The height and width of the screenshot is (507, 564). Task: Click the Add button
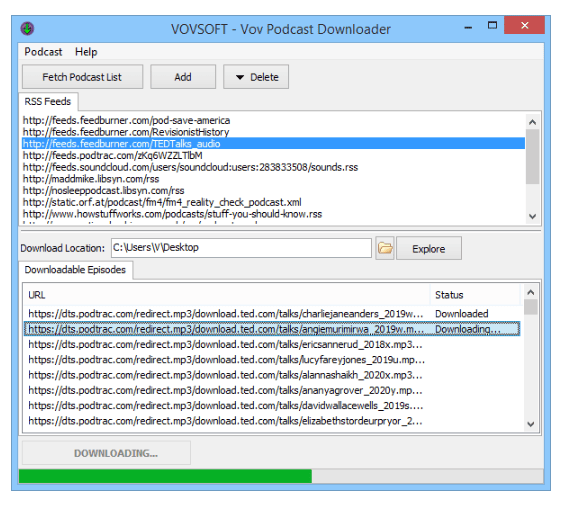[x=183, y=77]
